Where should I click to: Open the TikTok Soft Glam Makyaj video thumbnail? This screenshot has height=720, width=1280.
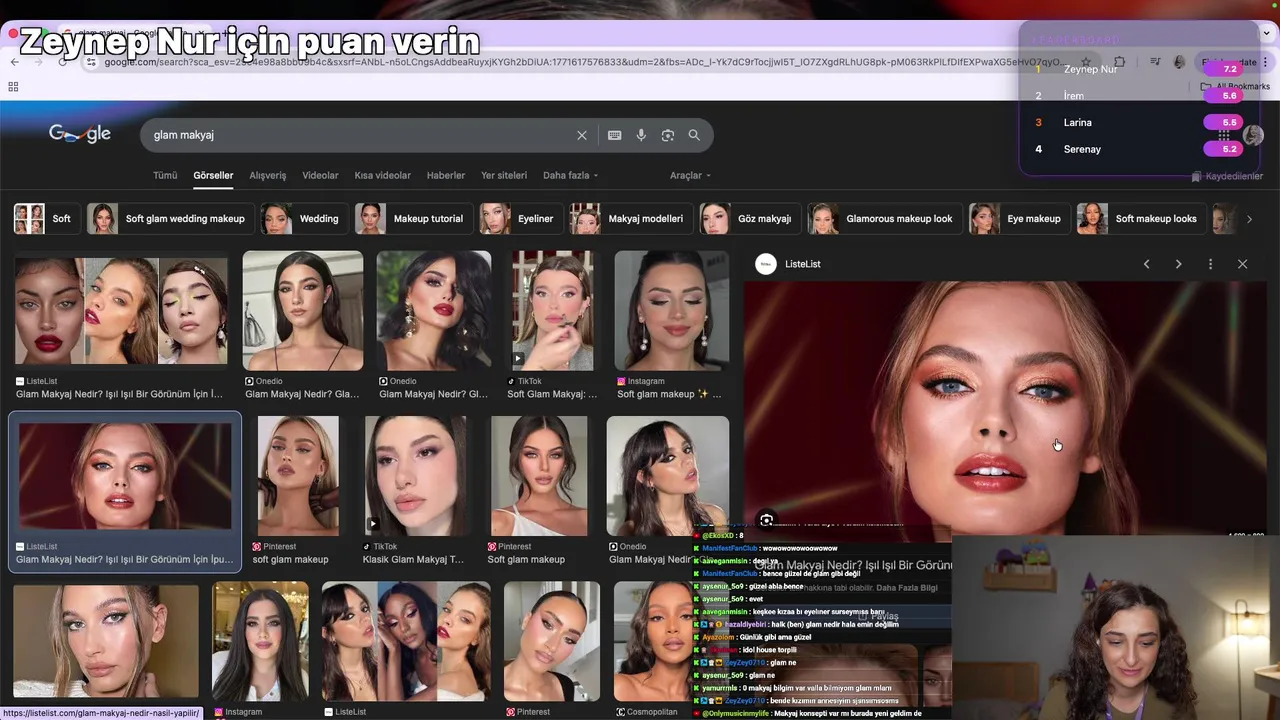553,311
